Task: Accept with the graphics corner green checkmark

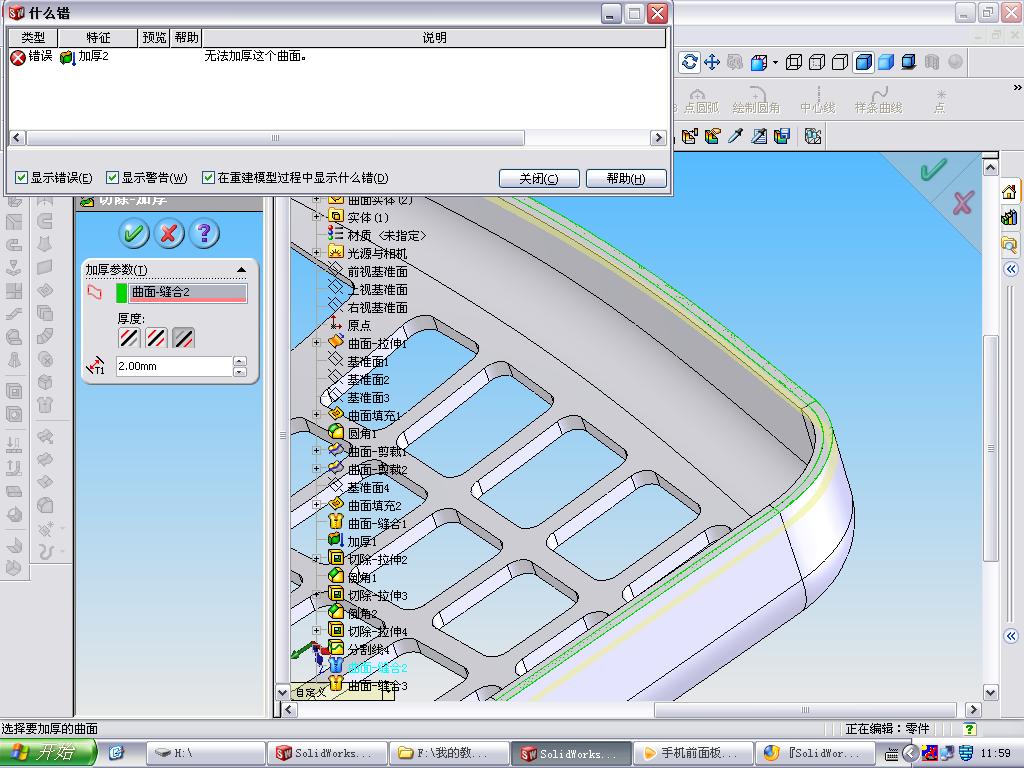Action: (933, 170)
